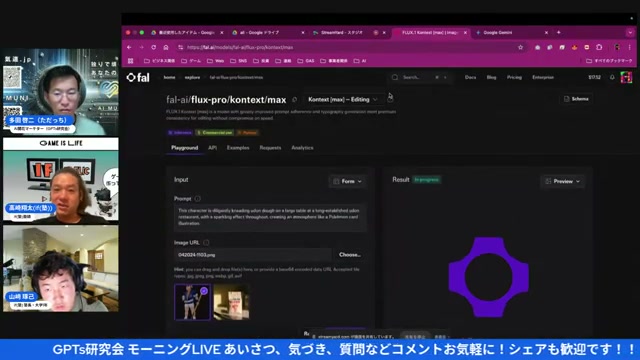Open the Kontext [max] – Editing dropdown

tap(343, 100)
